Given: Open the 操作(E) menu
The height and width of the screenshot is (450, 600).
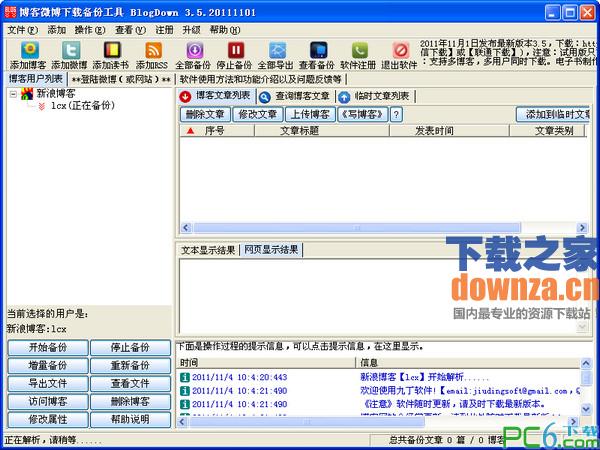Looking at the screenshot, I should coord(90,30).
